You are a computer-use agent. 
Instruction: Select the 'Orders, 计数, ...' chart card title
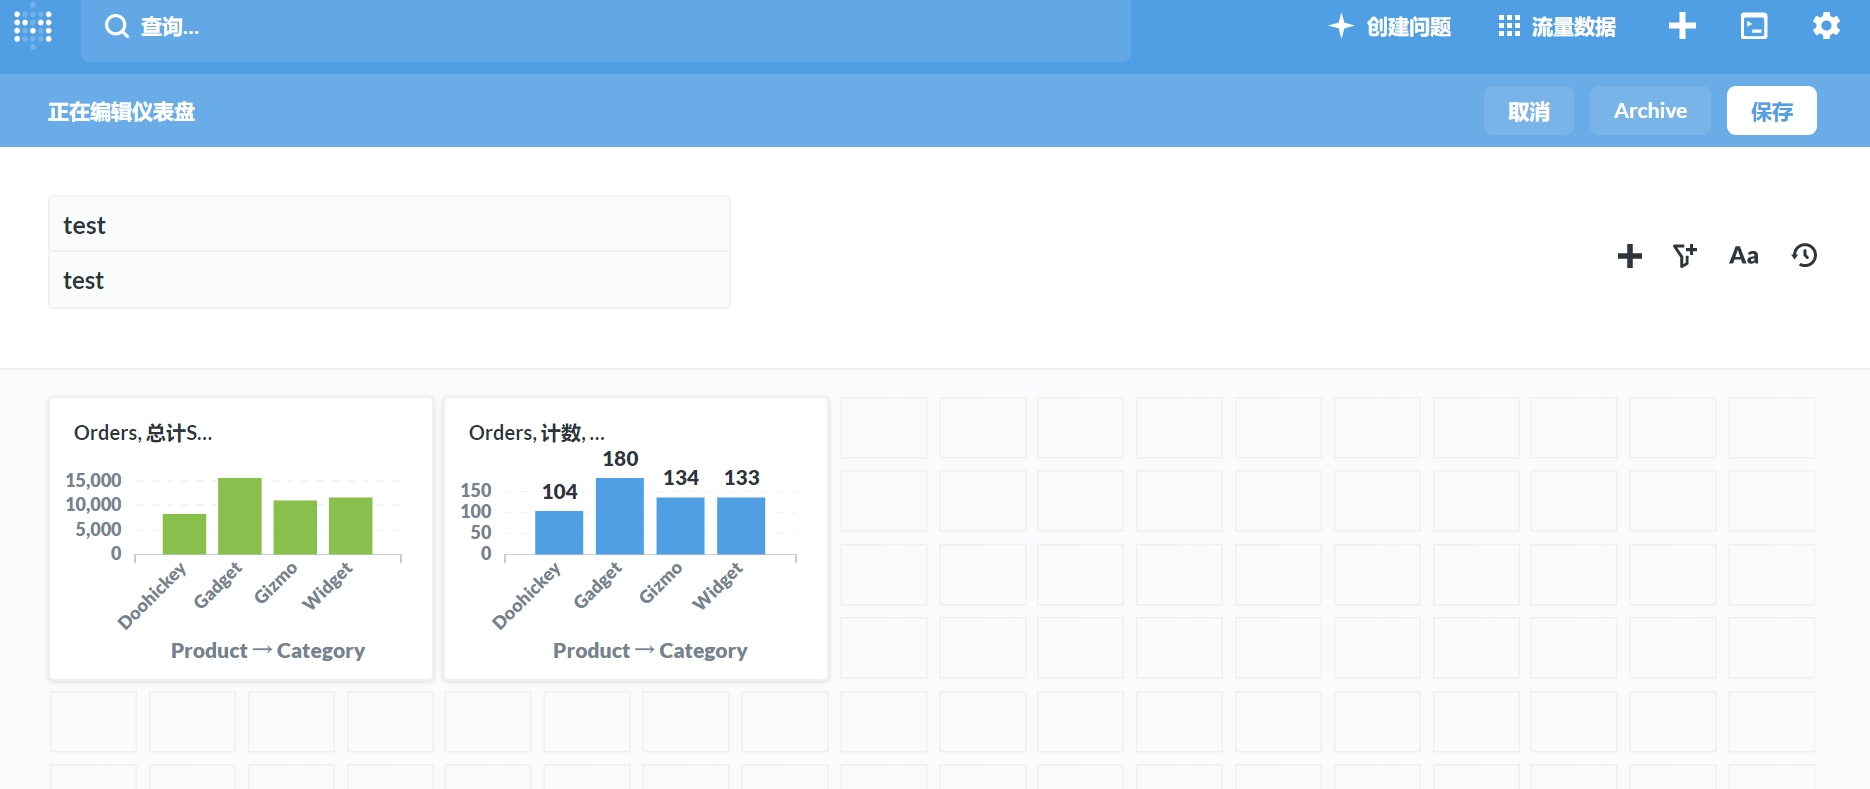point(537,433)
